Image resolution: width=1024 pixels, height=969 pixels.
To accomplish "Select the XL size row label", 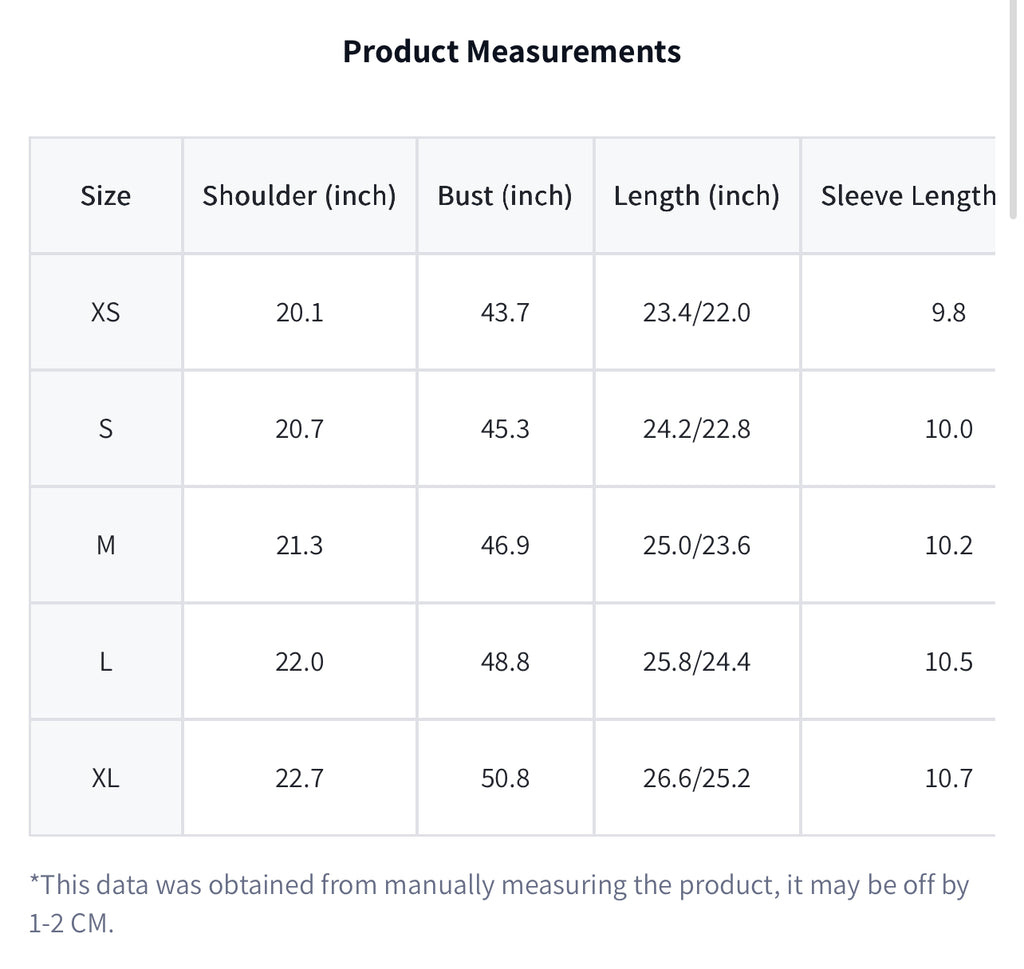I will pos(105,778).
